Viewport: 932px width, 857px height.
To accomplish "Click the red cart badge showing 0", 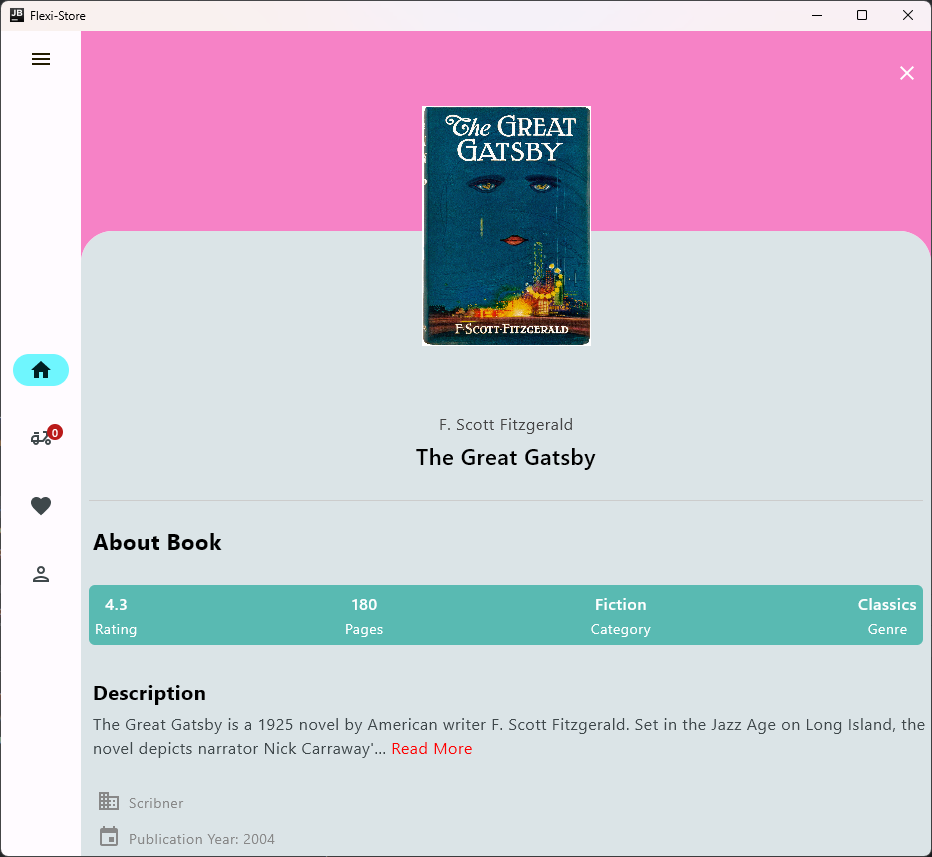I will [55, 432].
